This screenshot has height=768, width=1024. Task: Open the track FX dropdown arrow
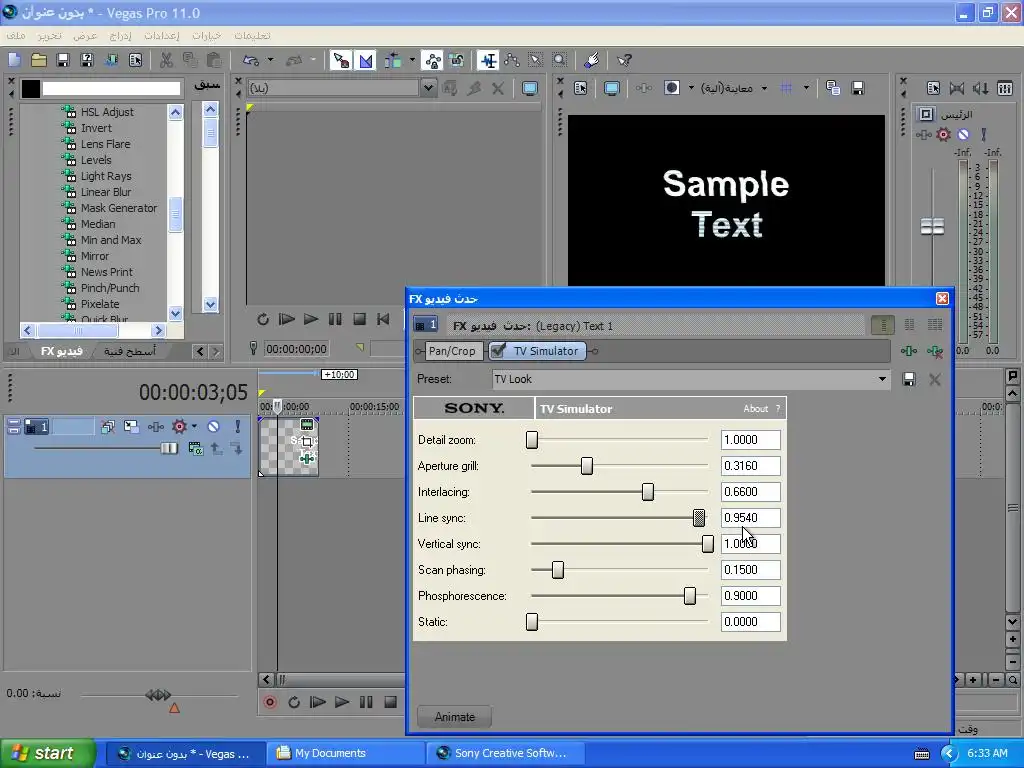194,426
